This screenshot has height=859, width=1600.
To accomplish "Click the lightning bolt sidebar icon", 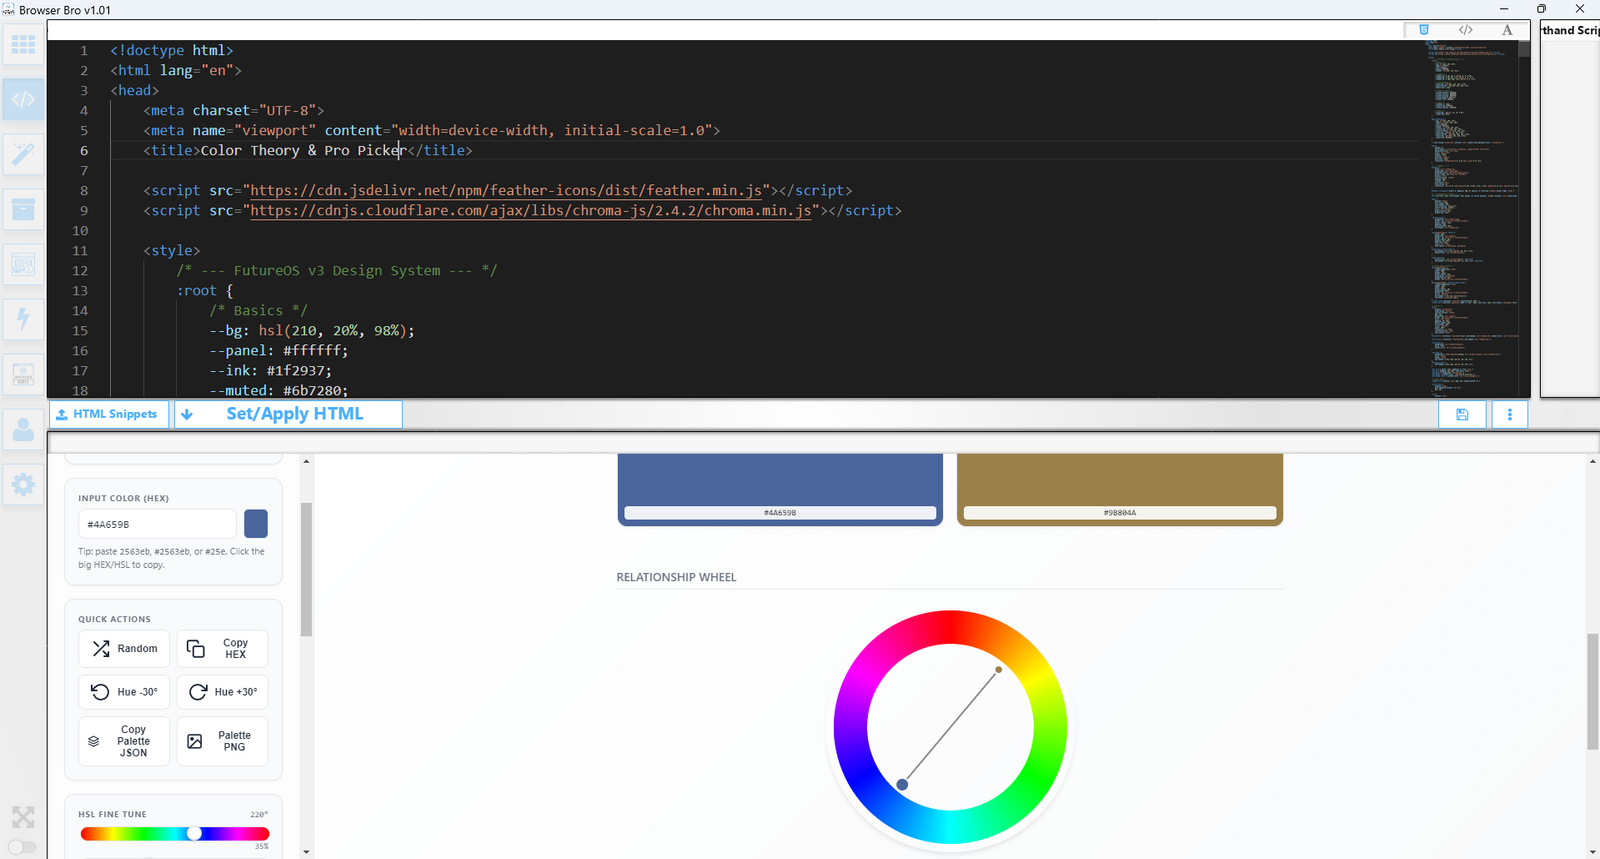I will (23, 319).
